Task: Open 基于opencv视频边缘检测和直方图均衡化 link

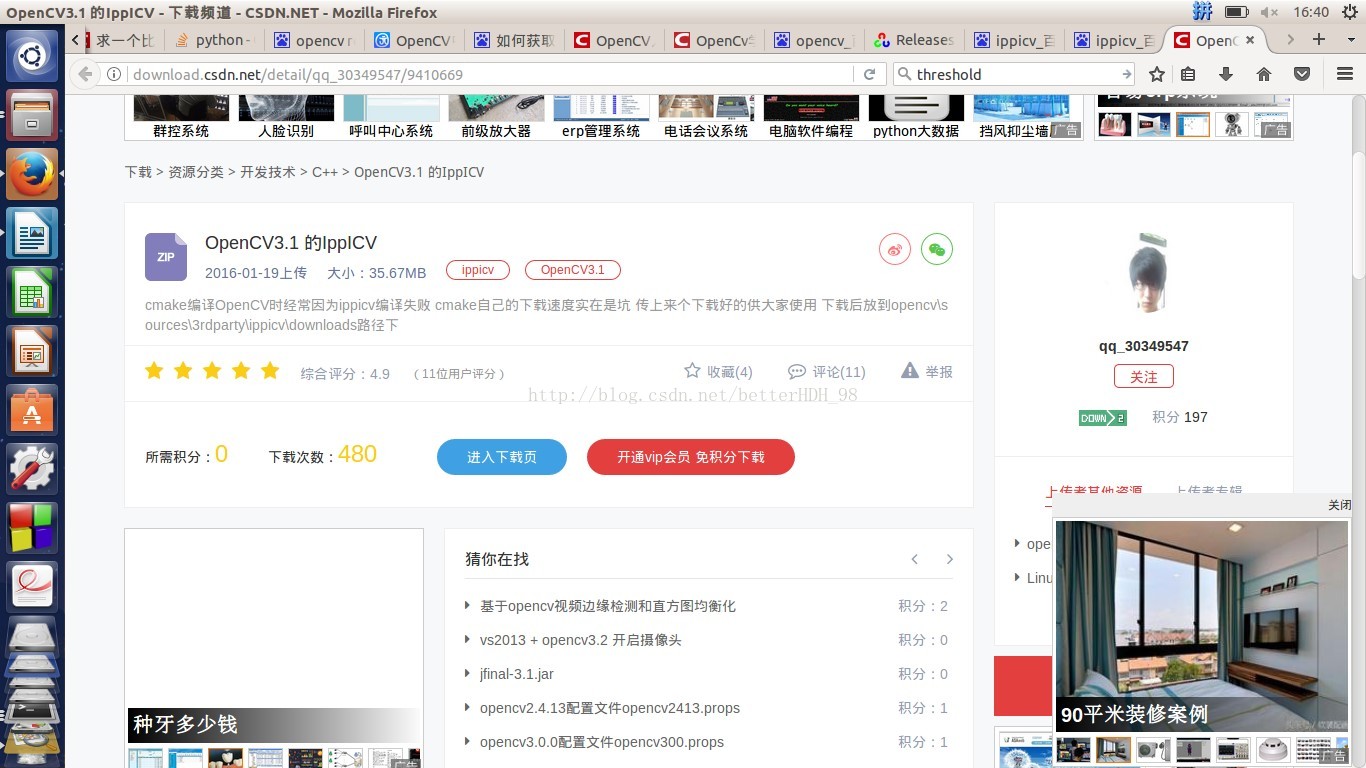Action: [608, 606]
